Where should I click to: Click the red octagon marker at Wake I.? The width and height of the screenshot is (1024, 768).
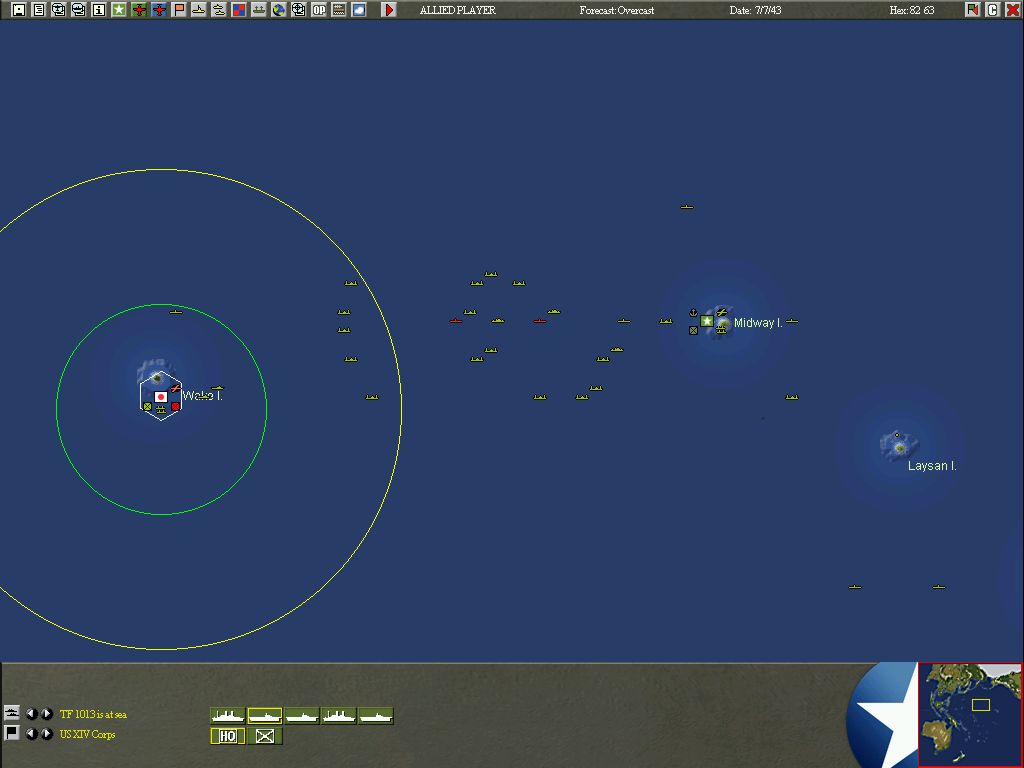pos(175,407)
